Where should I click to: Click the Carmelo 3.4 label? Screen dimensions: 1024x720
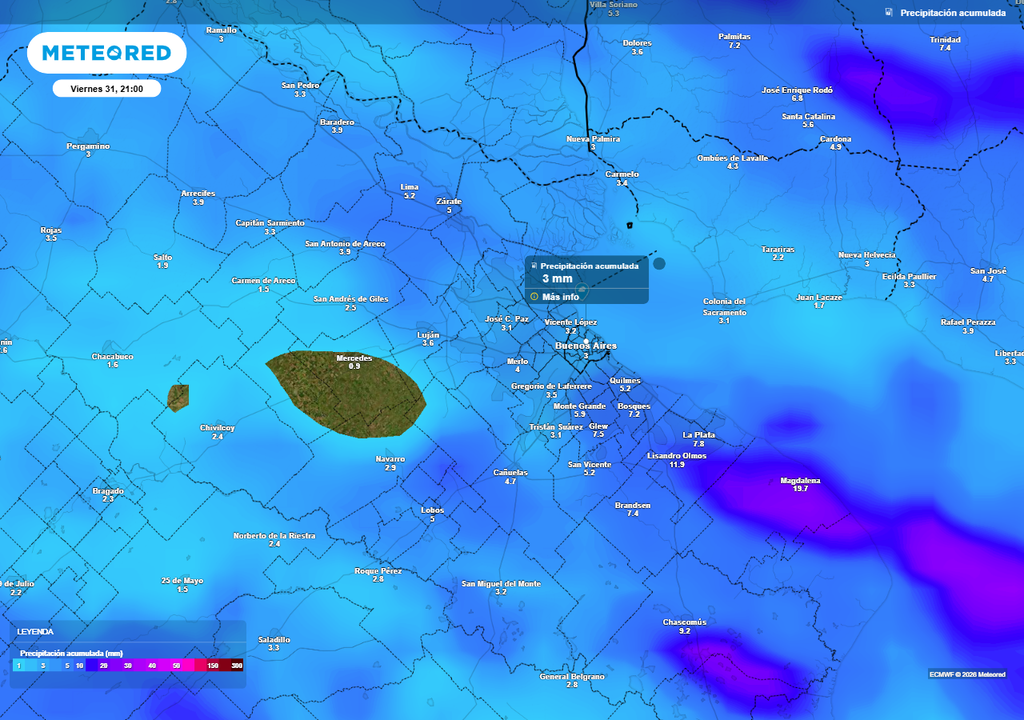pyautogui.click(x=622, y=178)
